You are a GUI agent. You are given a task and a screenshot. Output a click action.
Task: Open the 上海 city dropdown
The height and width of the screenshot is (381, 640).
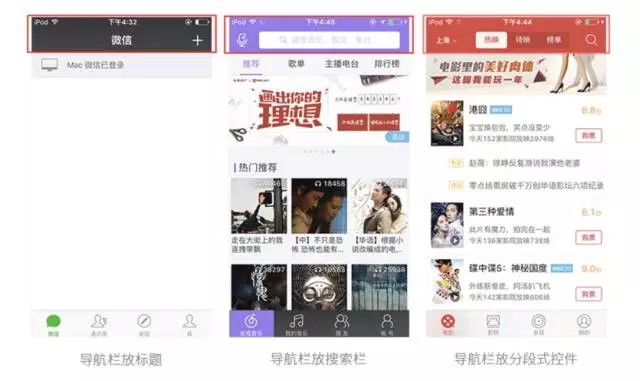click(x=446, y=40)
